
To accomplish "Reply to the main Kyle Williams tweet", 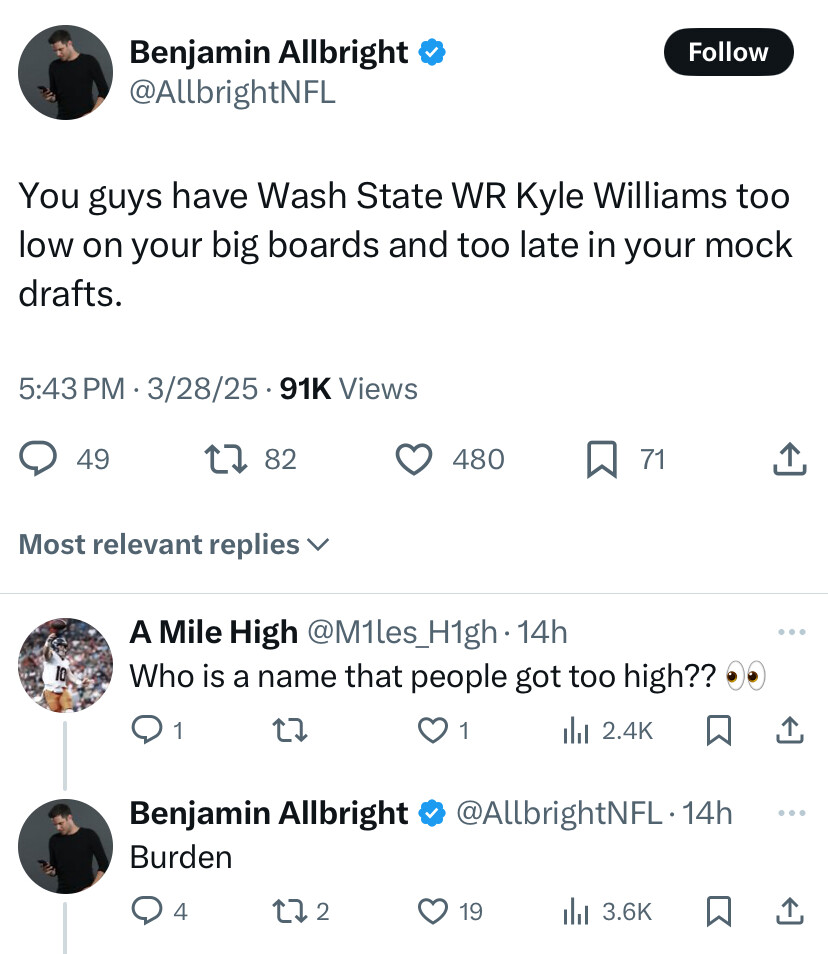I will click(x=39, y=459).
